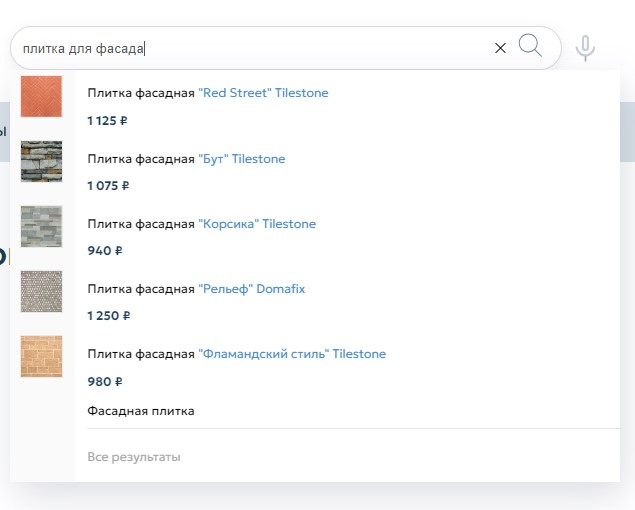Open "Фламандский стиль" thumbnail image

click(41, 356)
